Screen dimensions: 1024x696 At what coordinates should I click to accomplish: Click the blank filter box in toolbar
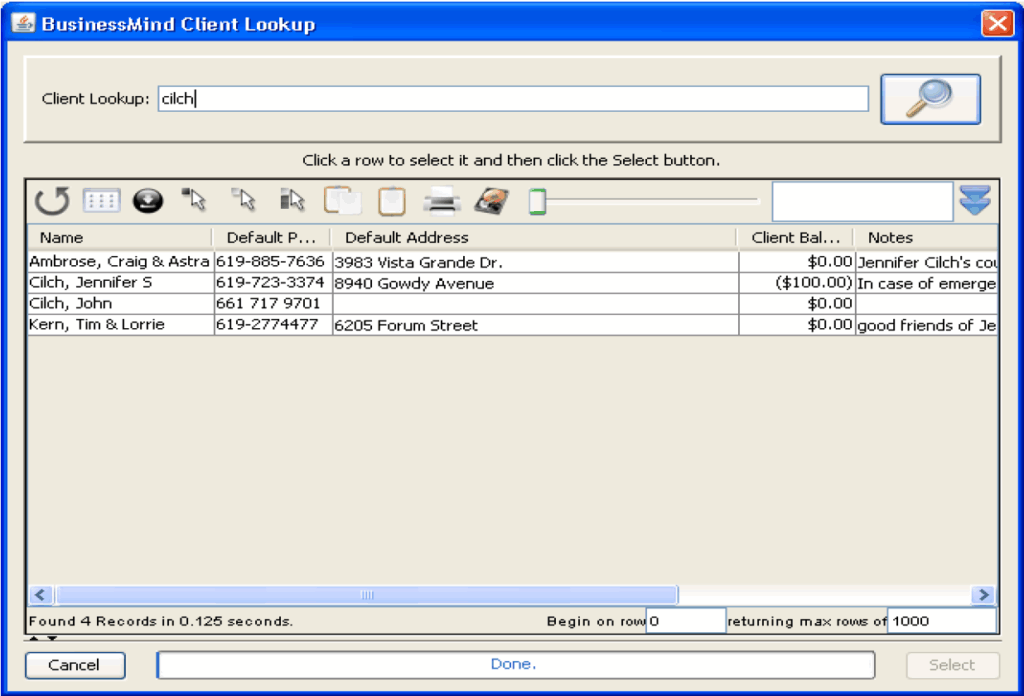862,201
